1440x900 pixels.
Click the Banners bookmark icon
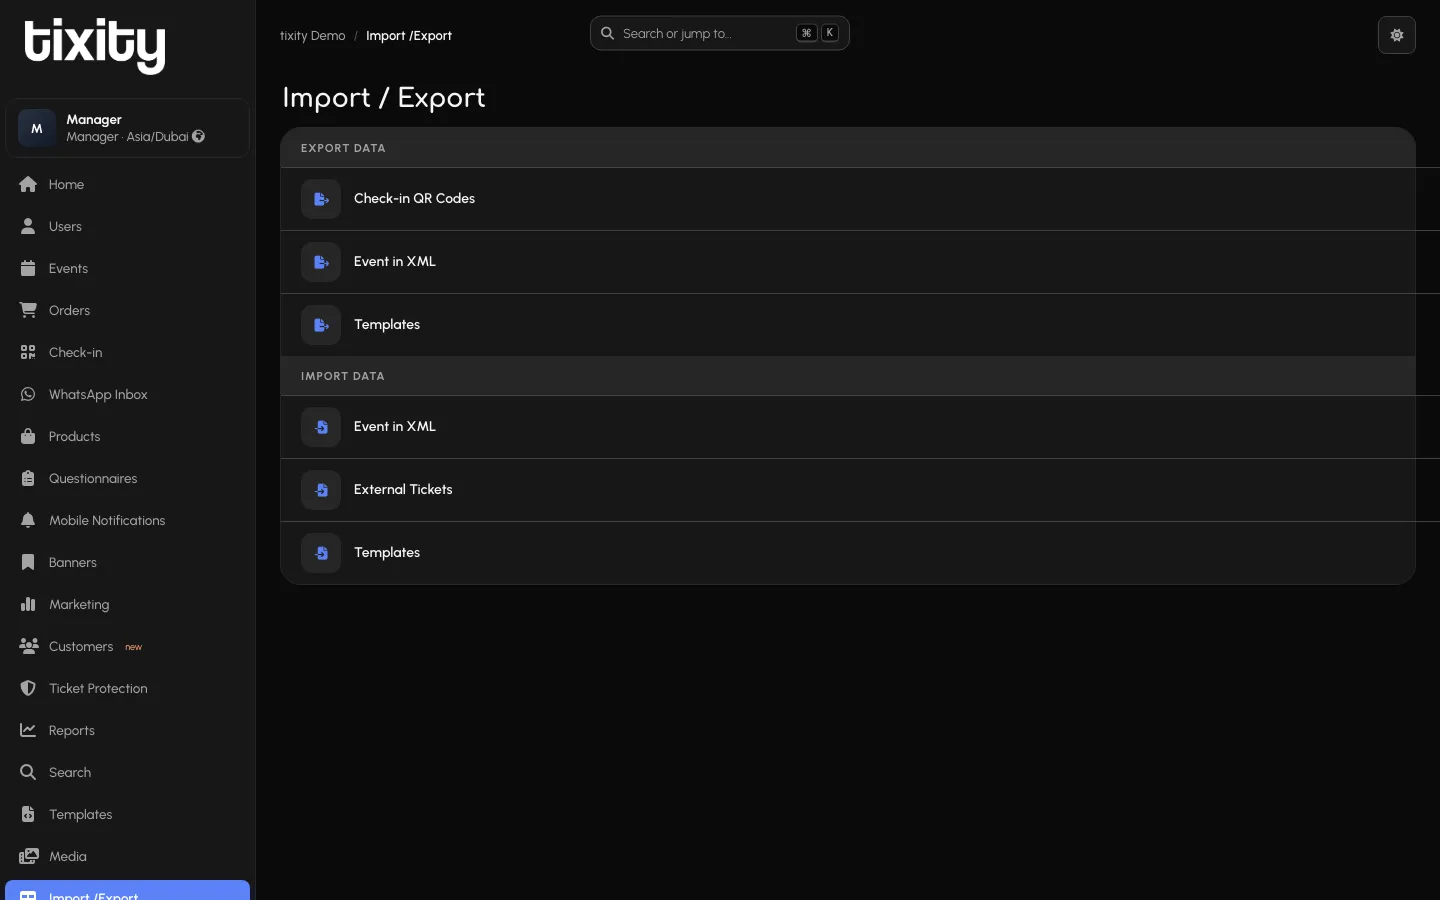(x=28, y=563)
